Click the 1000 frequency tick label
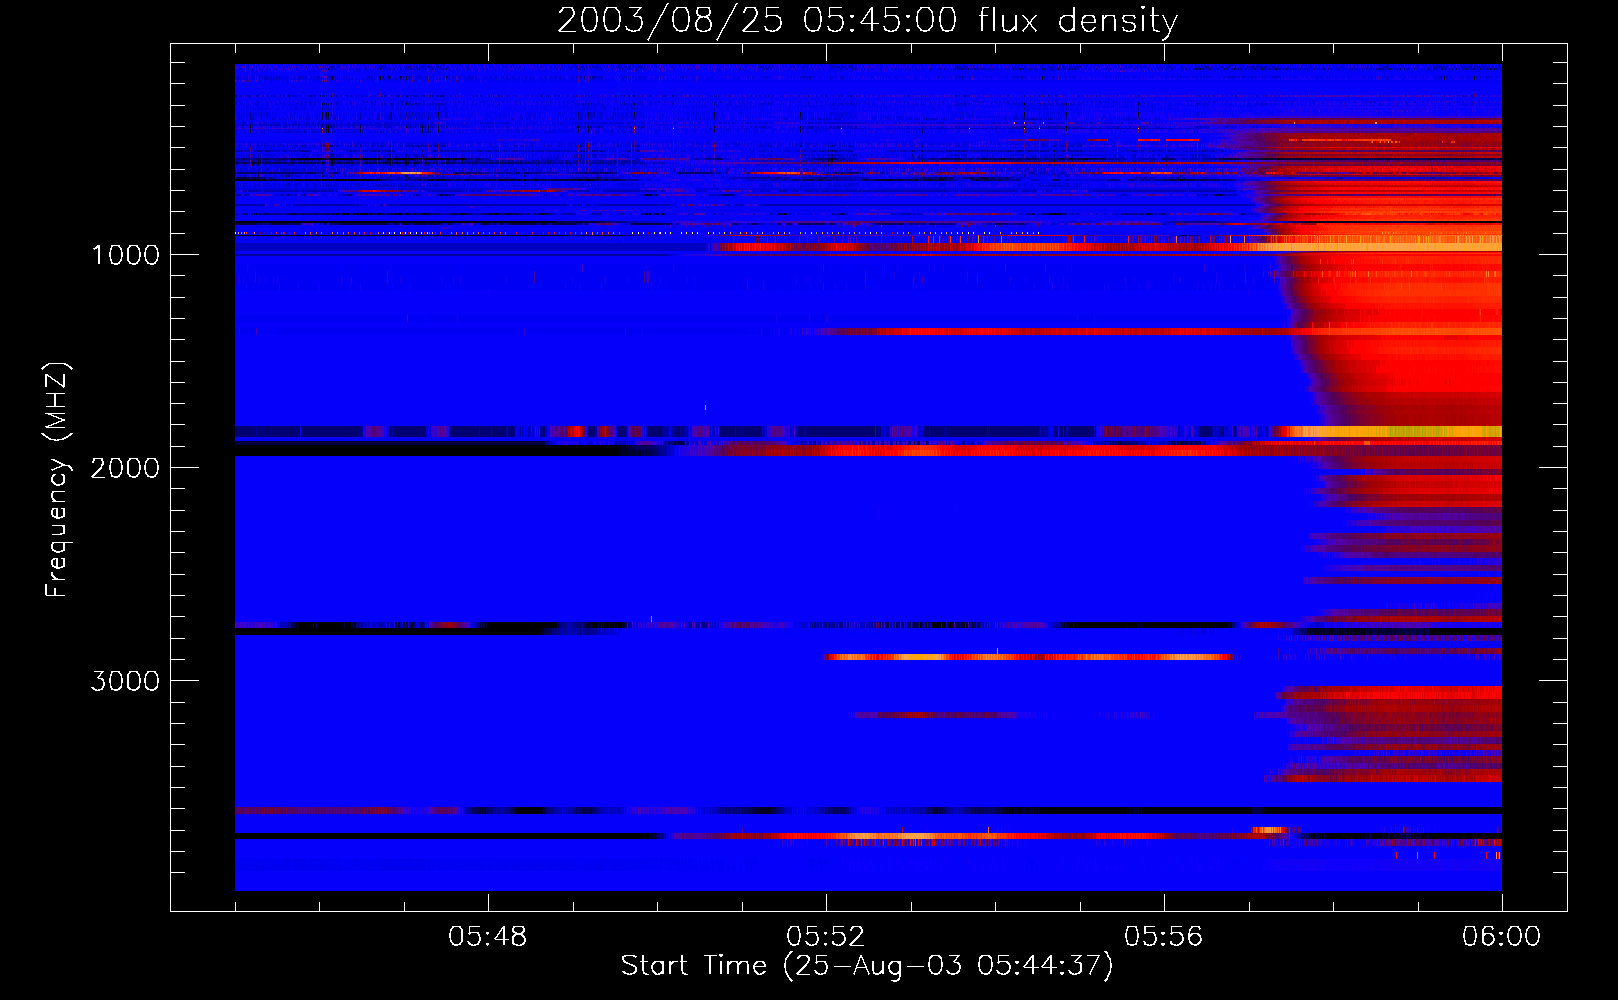The width and height of the screenshot is (1618, 1000). 125,255
